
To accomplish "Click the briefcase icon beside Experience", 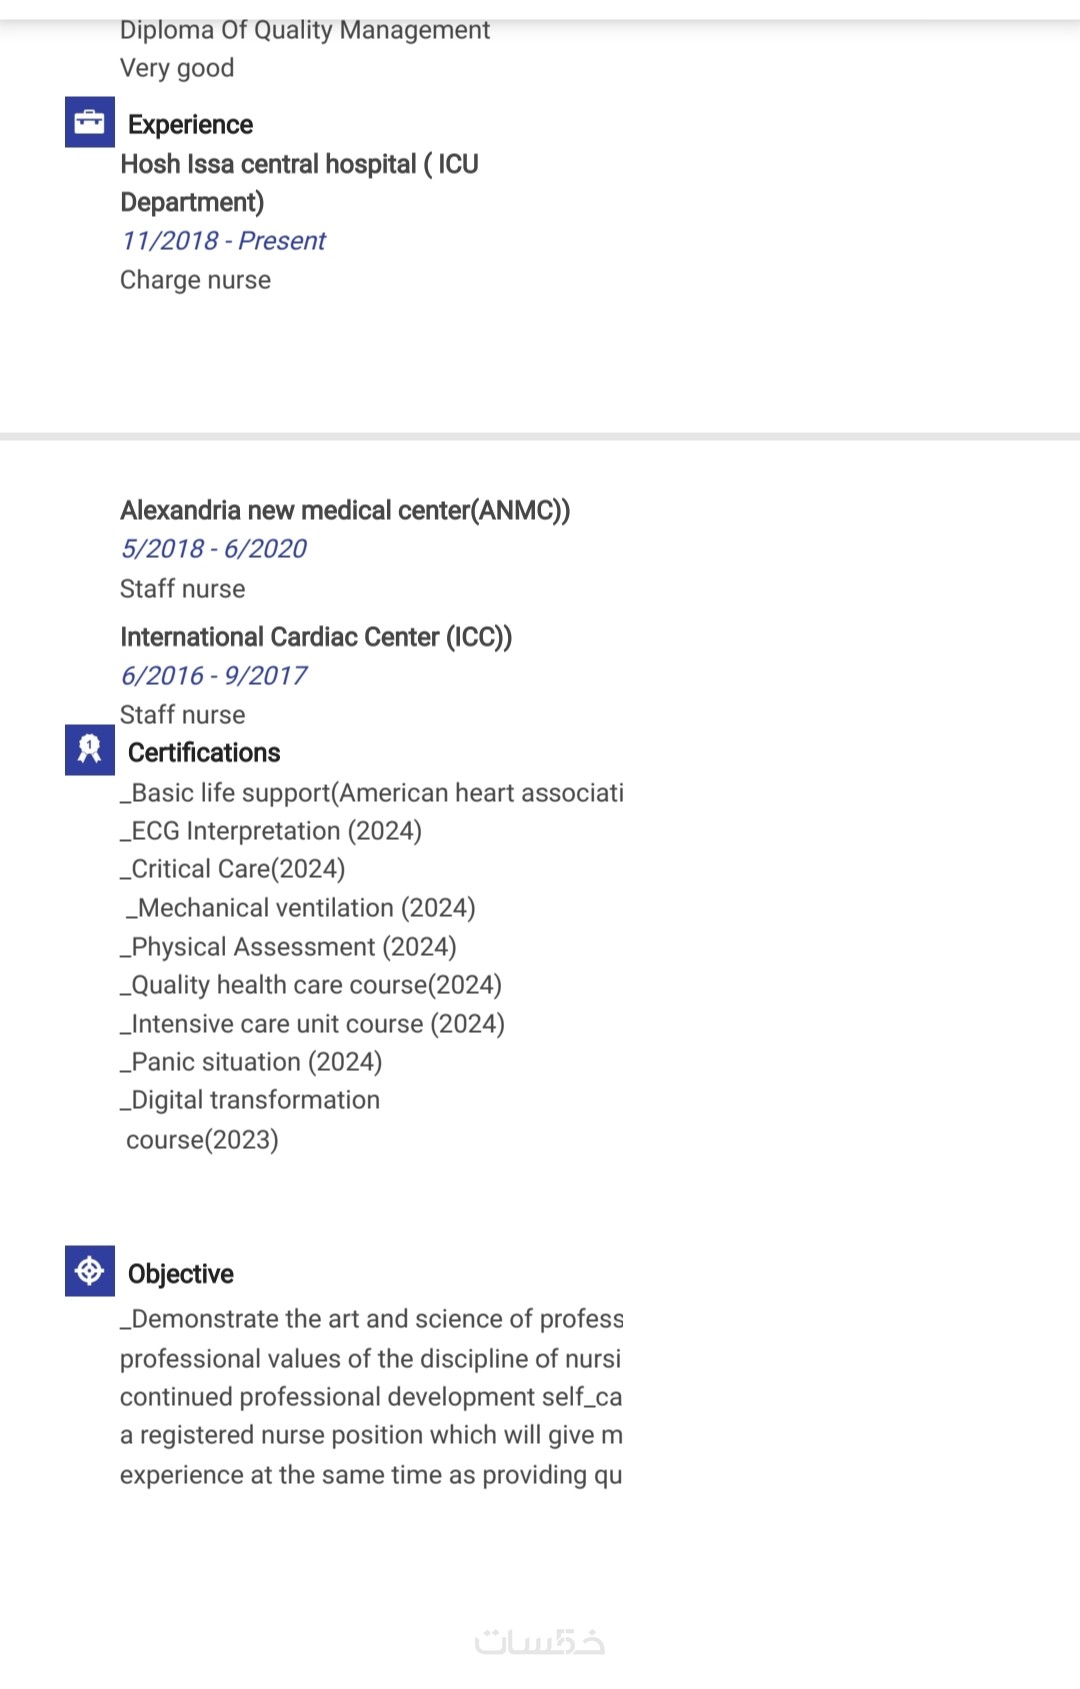I will (89, 122).
